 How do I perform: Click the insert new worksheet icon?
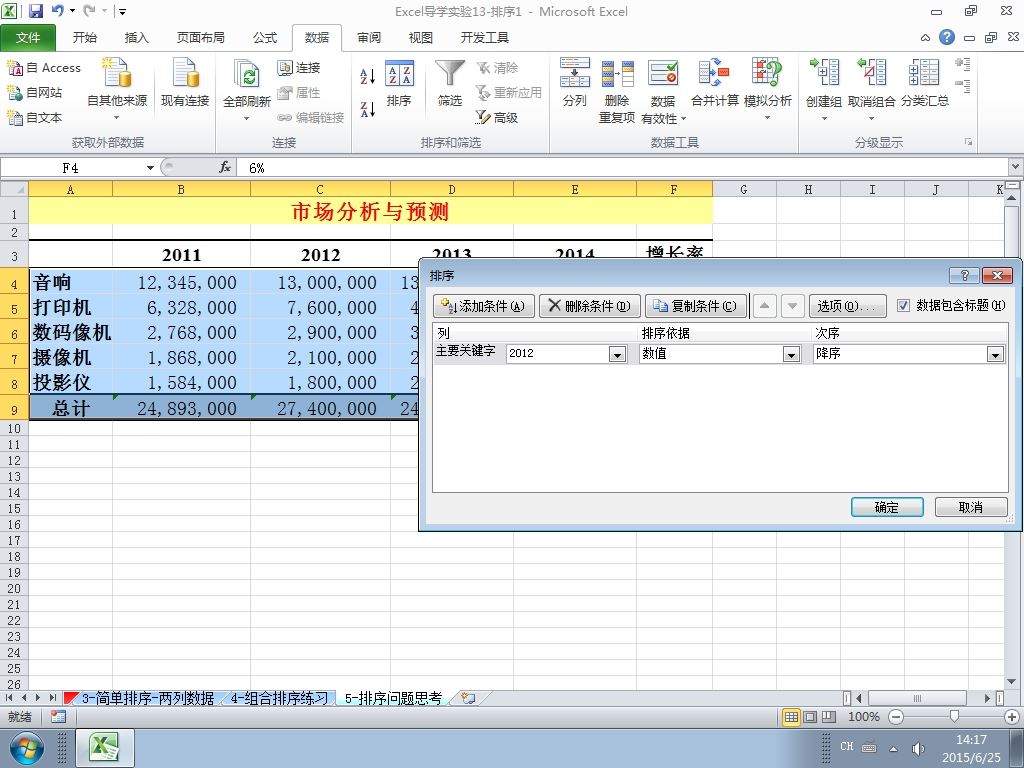468,698
